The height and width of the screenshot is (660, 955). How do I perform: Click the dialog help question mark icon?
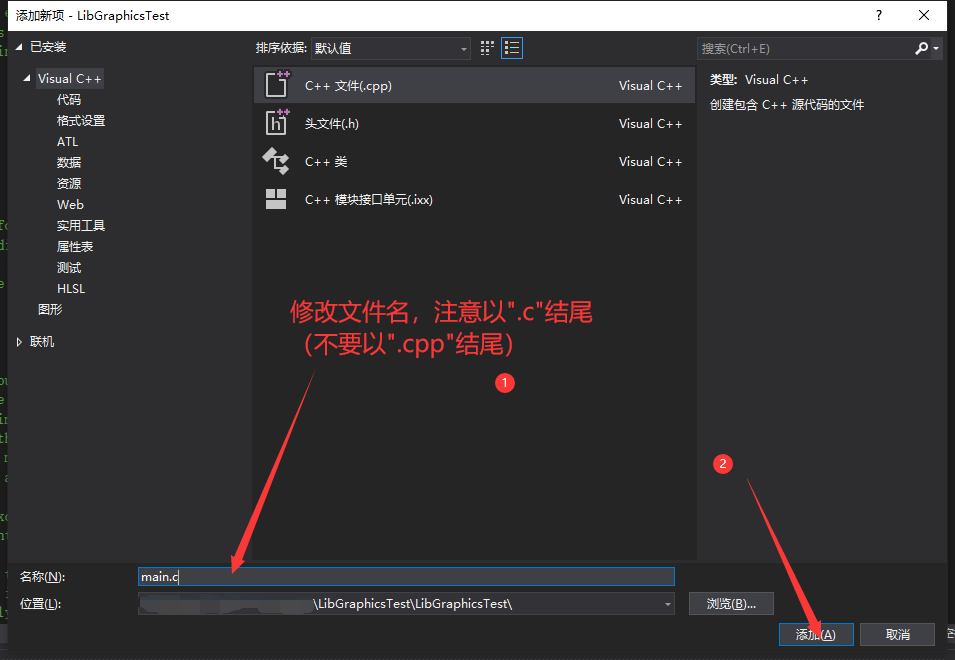[x=878, y=15]
